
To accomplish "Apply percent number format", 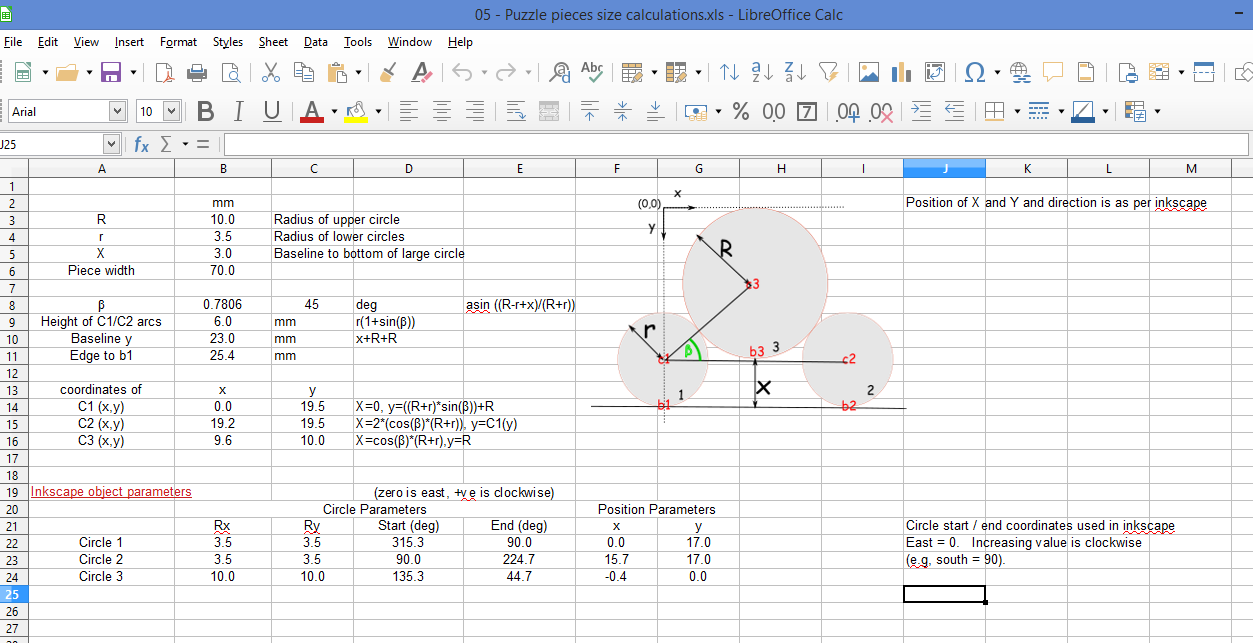I will (741, 111).
